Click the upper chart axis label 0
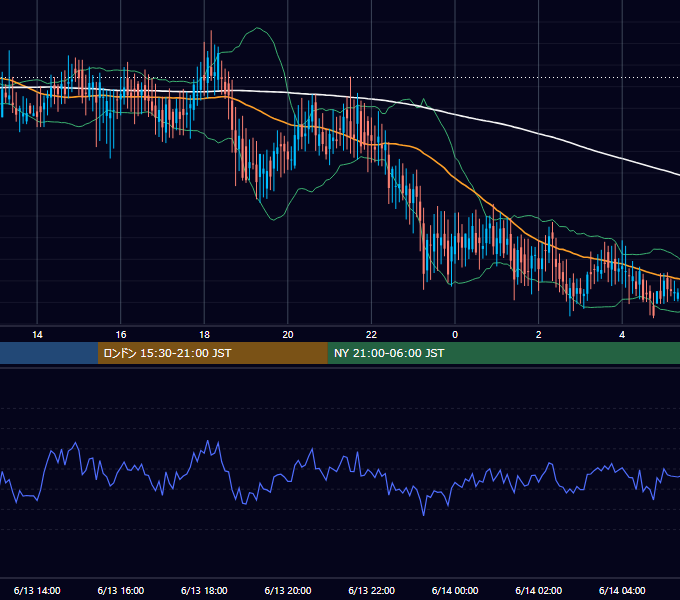Viewport: 680px width, 600px height. click(455, 335)
